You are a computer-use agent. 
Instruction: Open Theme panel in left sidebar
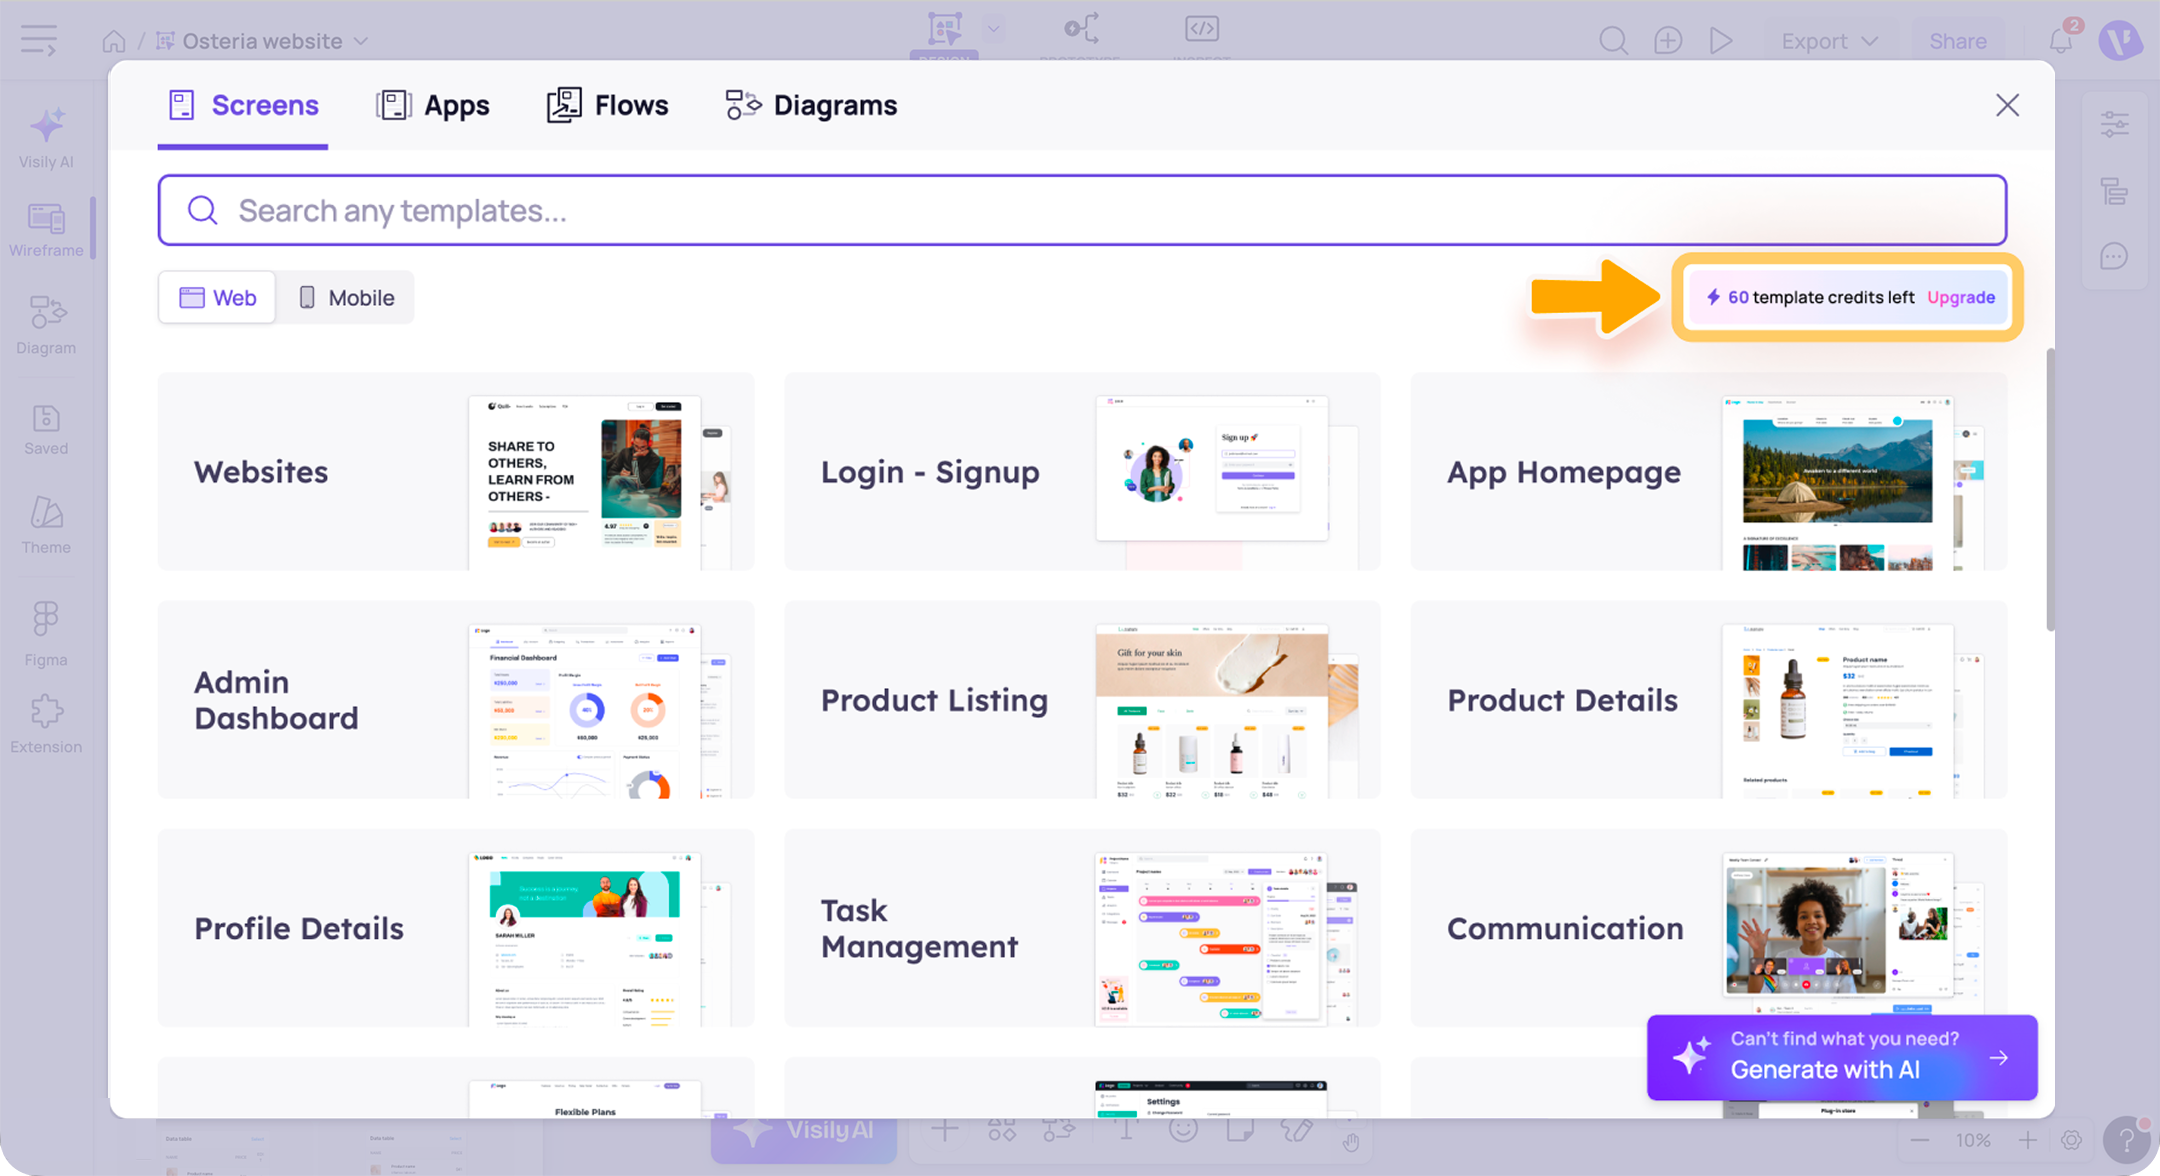point(46,526)
